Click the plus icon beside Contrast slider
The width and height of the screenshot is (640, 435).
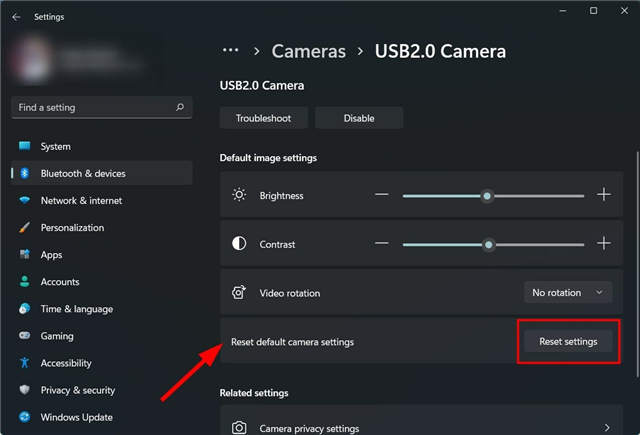(604, 243)
